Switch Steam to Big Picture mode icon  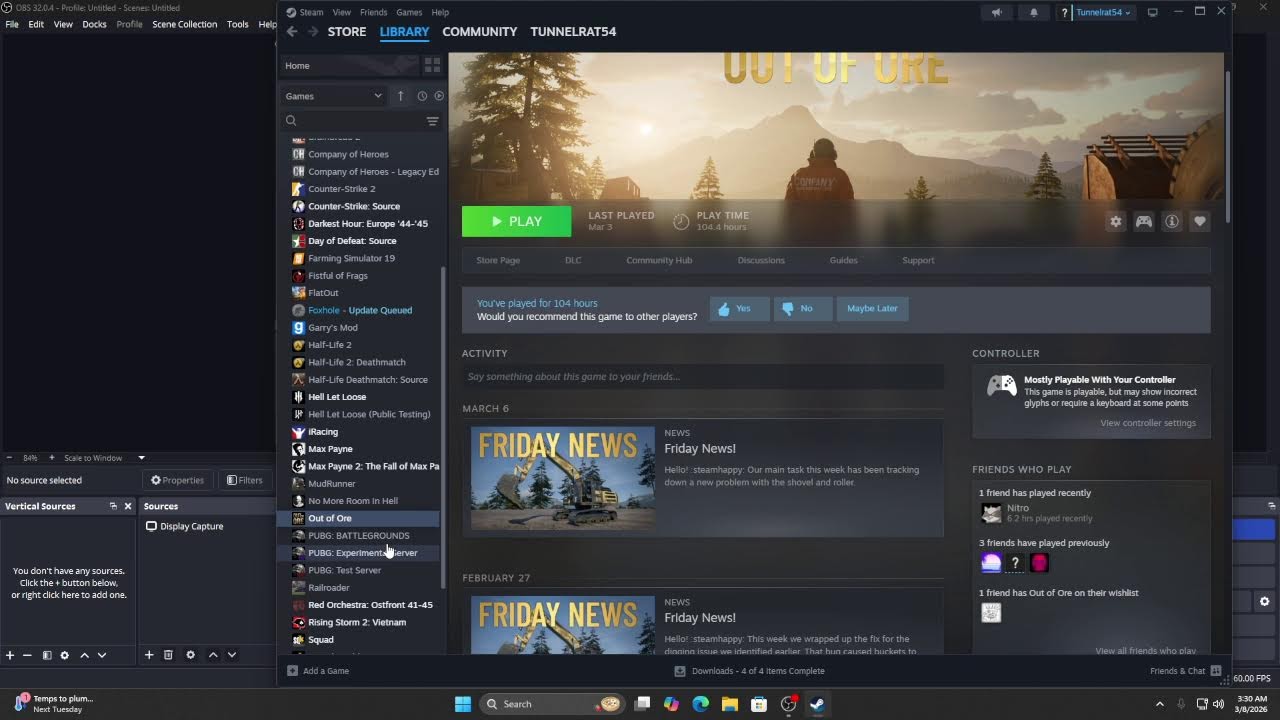pos(1152,12)
